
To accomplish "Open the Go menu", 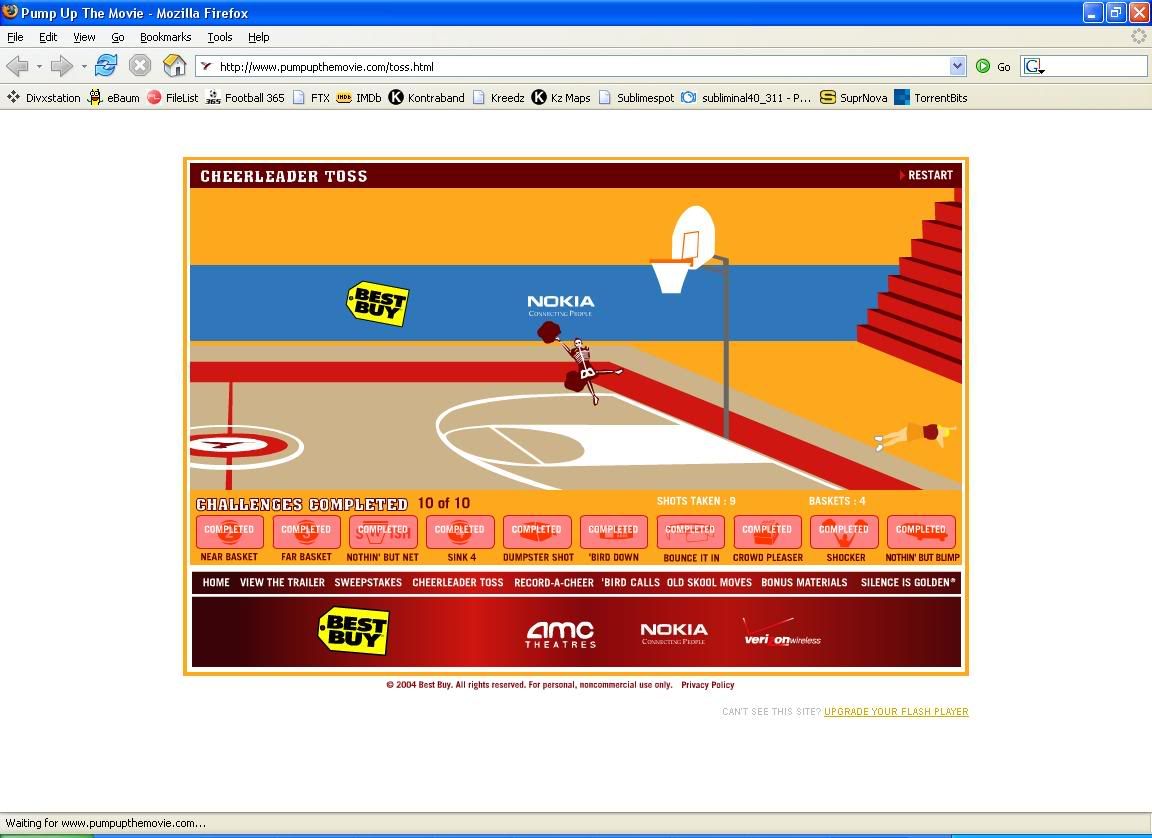I will pos(118,37).
